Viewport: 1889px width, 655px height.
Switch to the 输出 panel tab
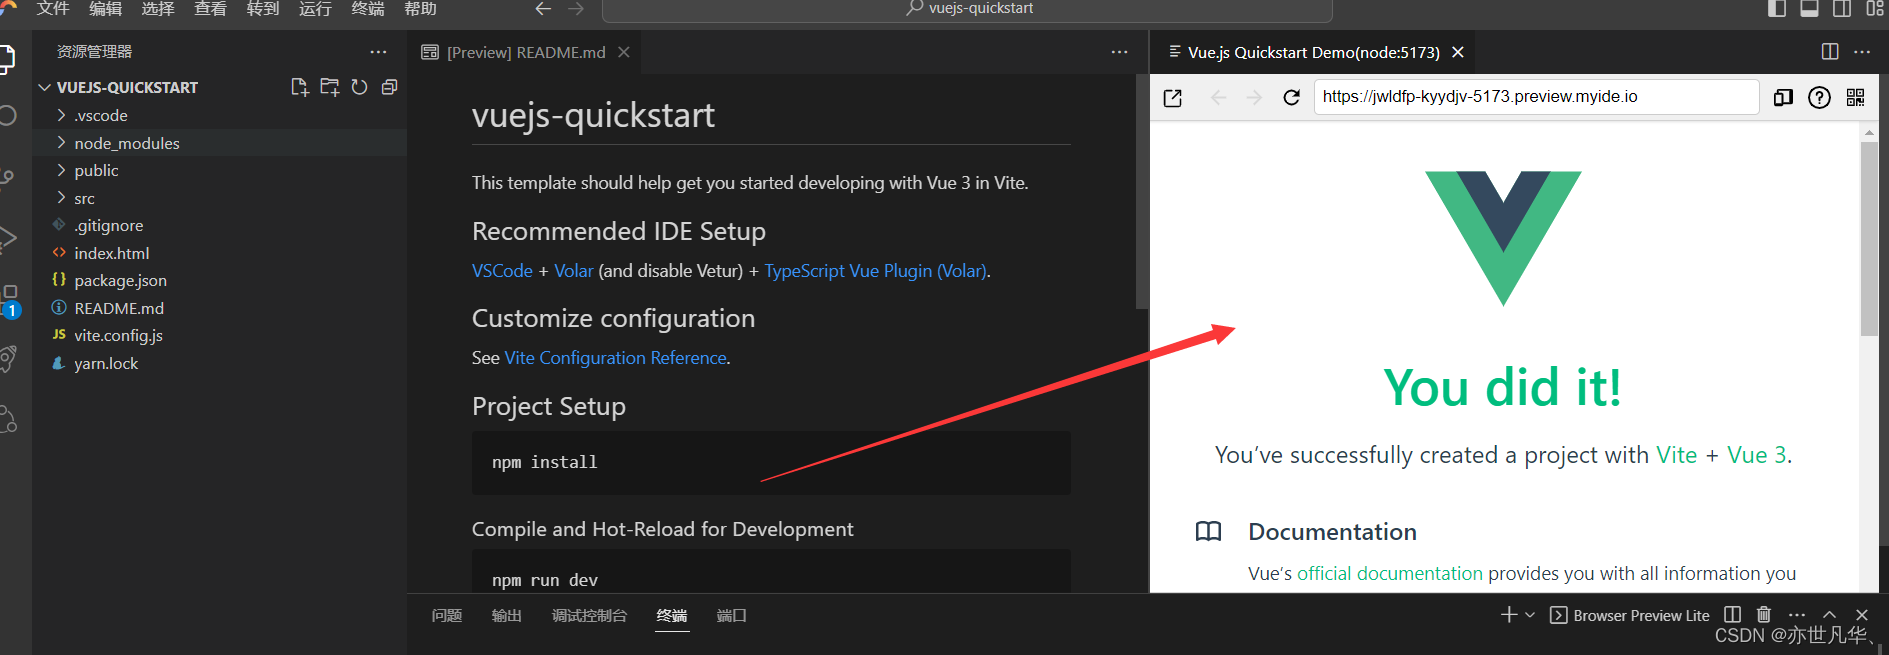point(507,615)
